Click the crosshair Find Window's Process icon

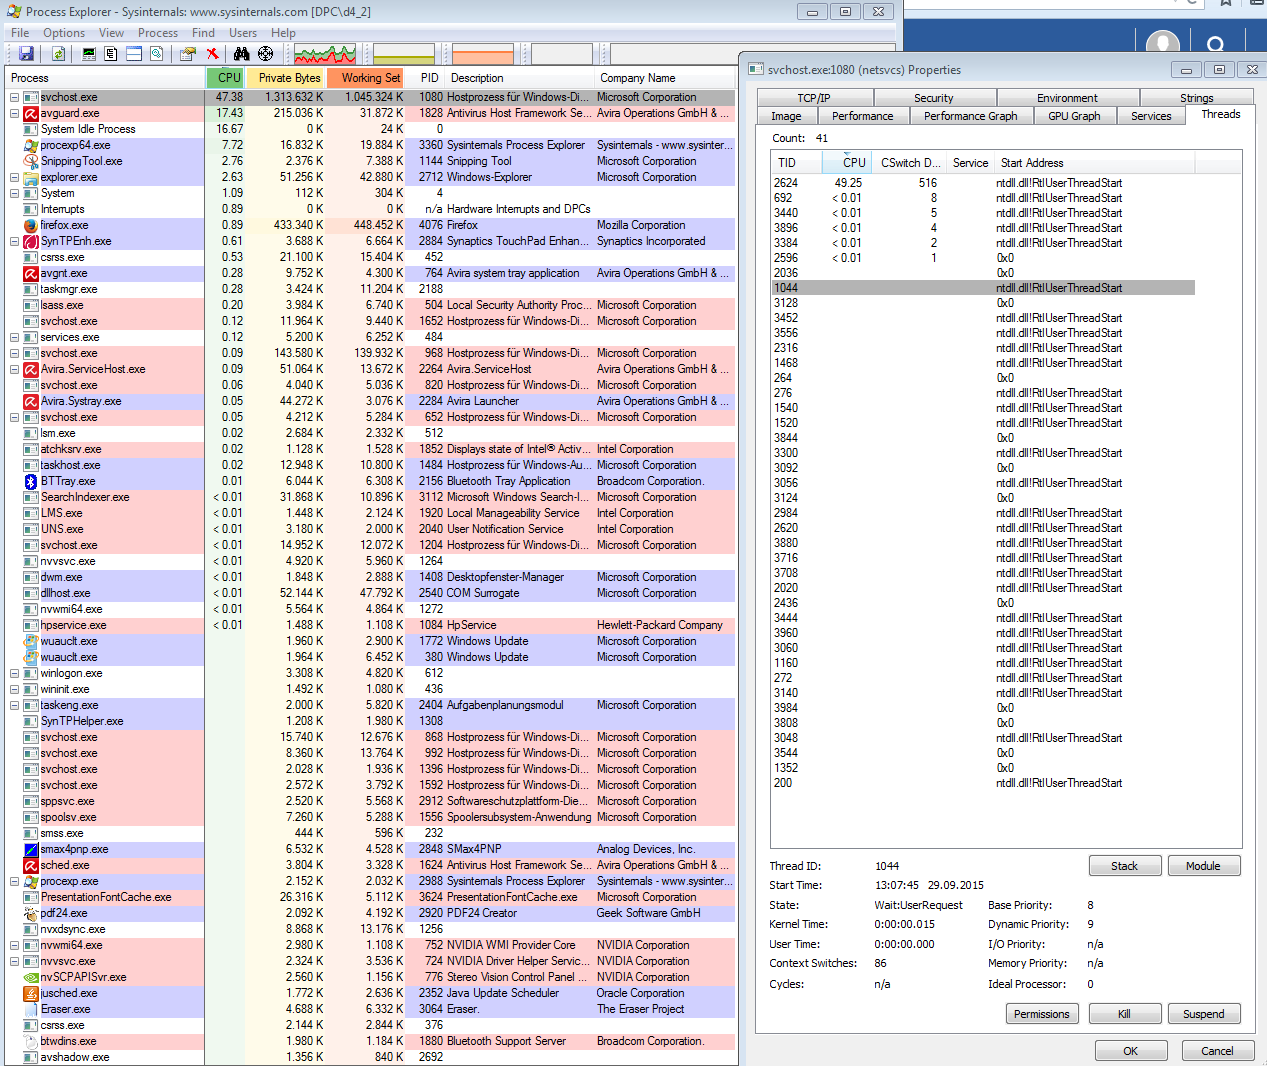[x=265, y=54]
